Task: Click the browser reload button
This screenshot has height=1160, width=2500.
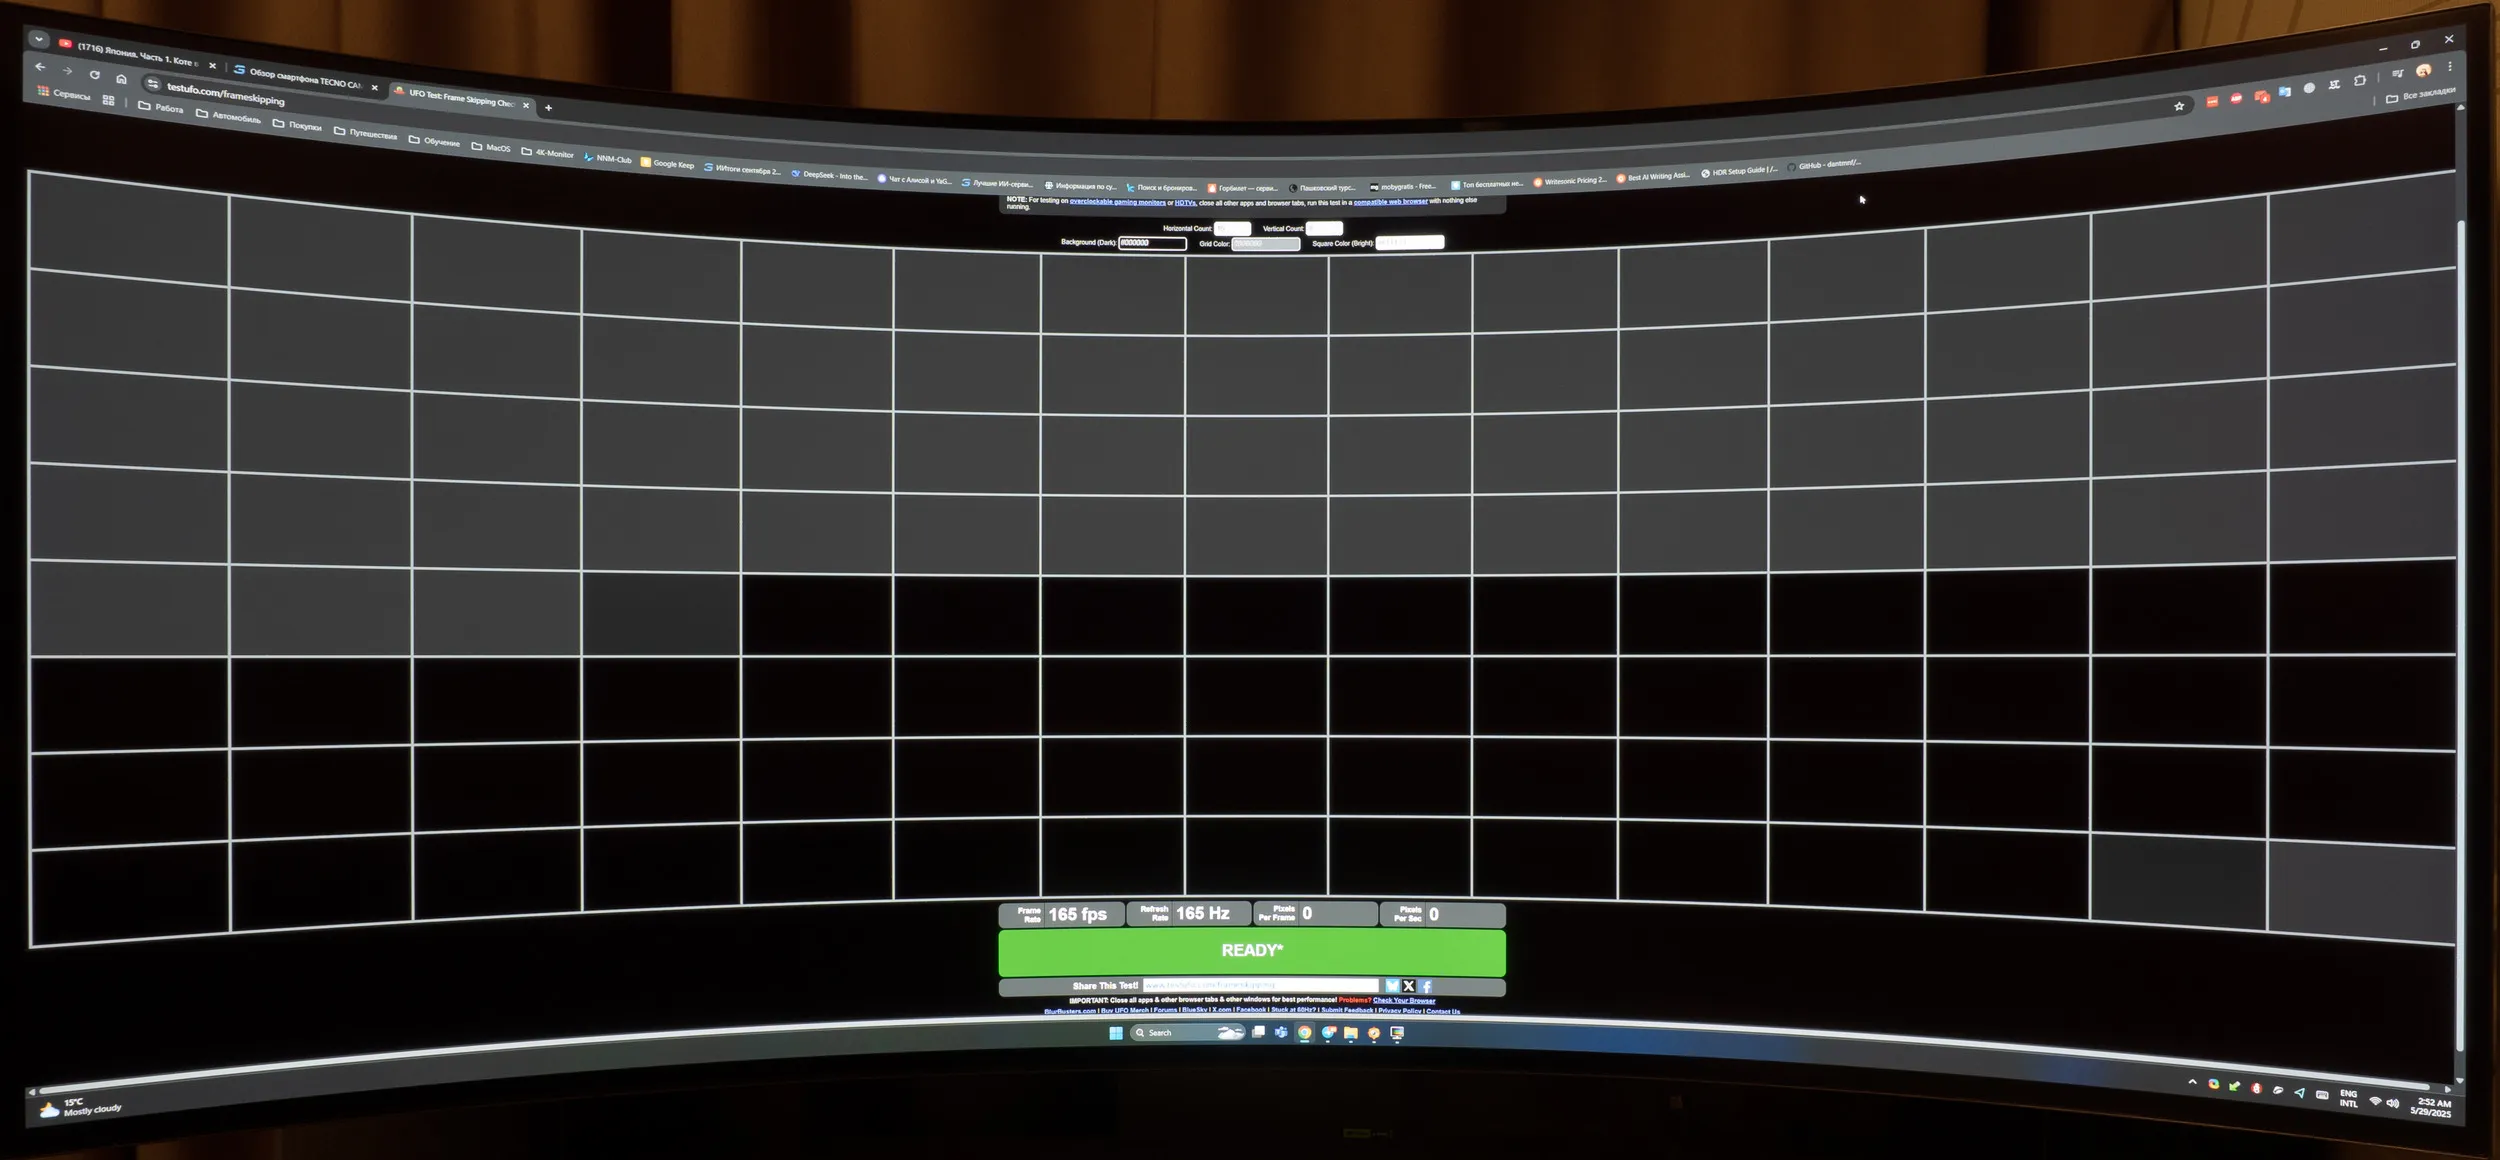Action: [x=94, y=75]
